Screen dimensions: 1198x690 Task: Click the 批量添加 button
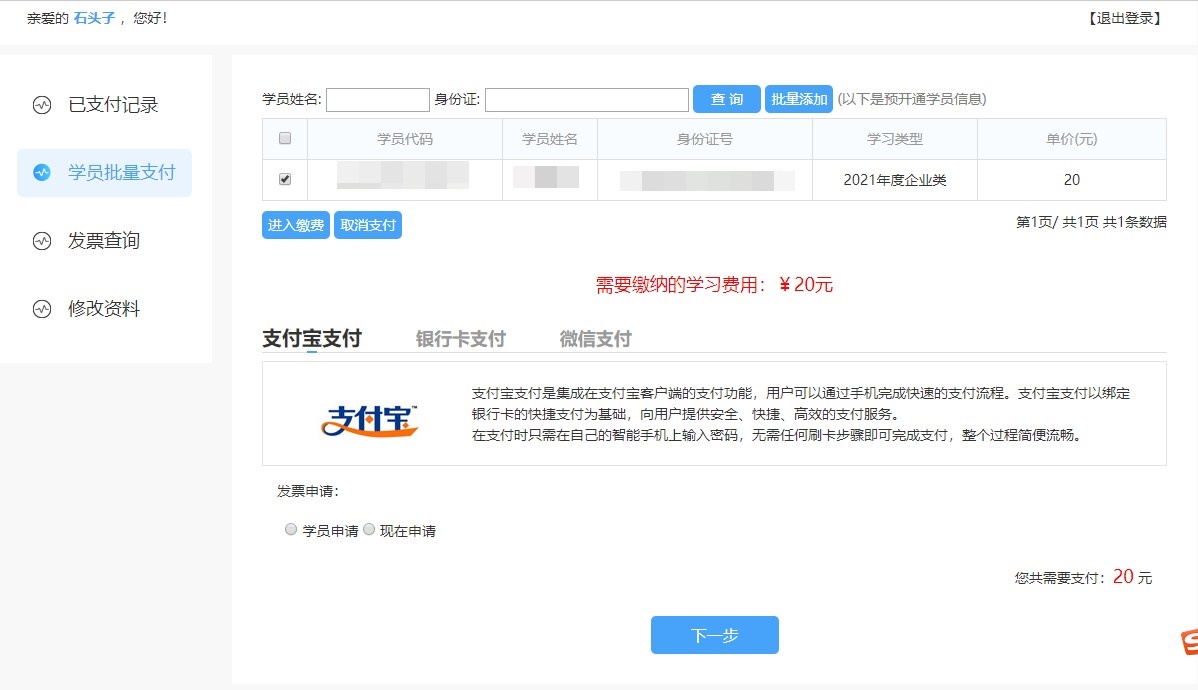click(798, 99)
